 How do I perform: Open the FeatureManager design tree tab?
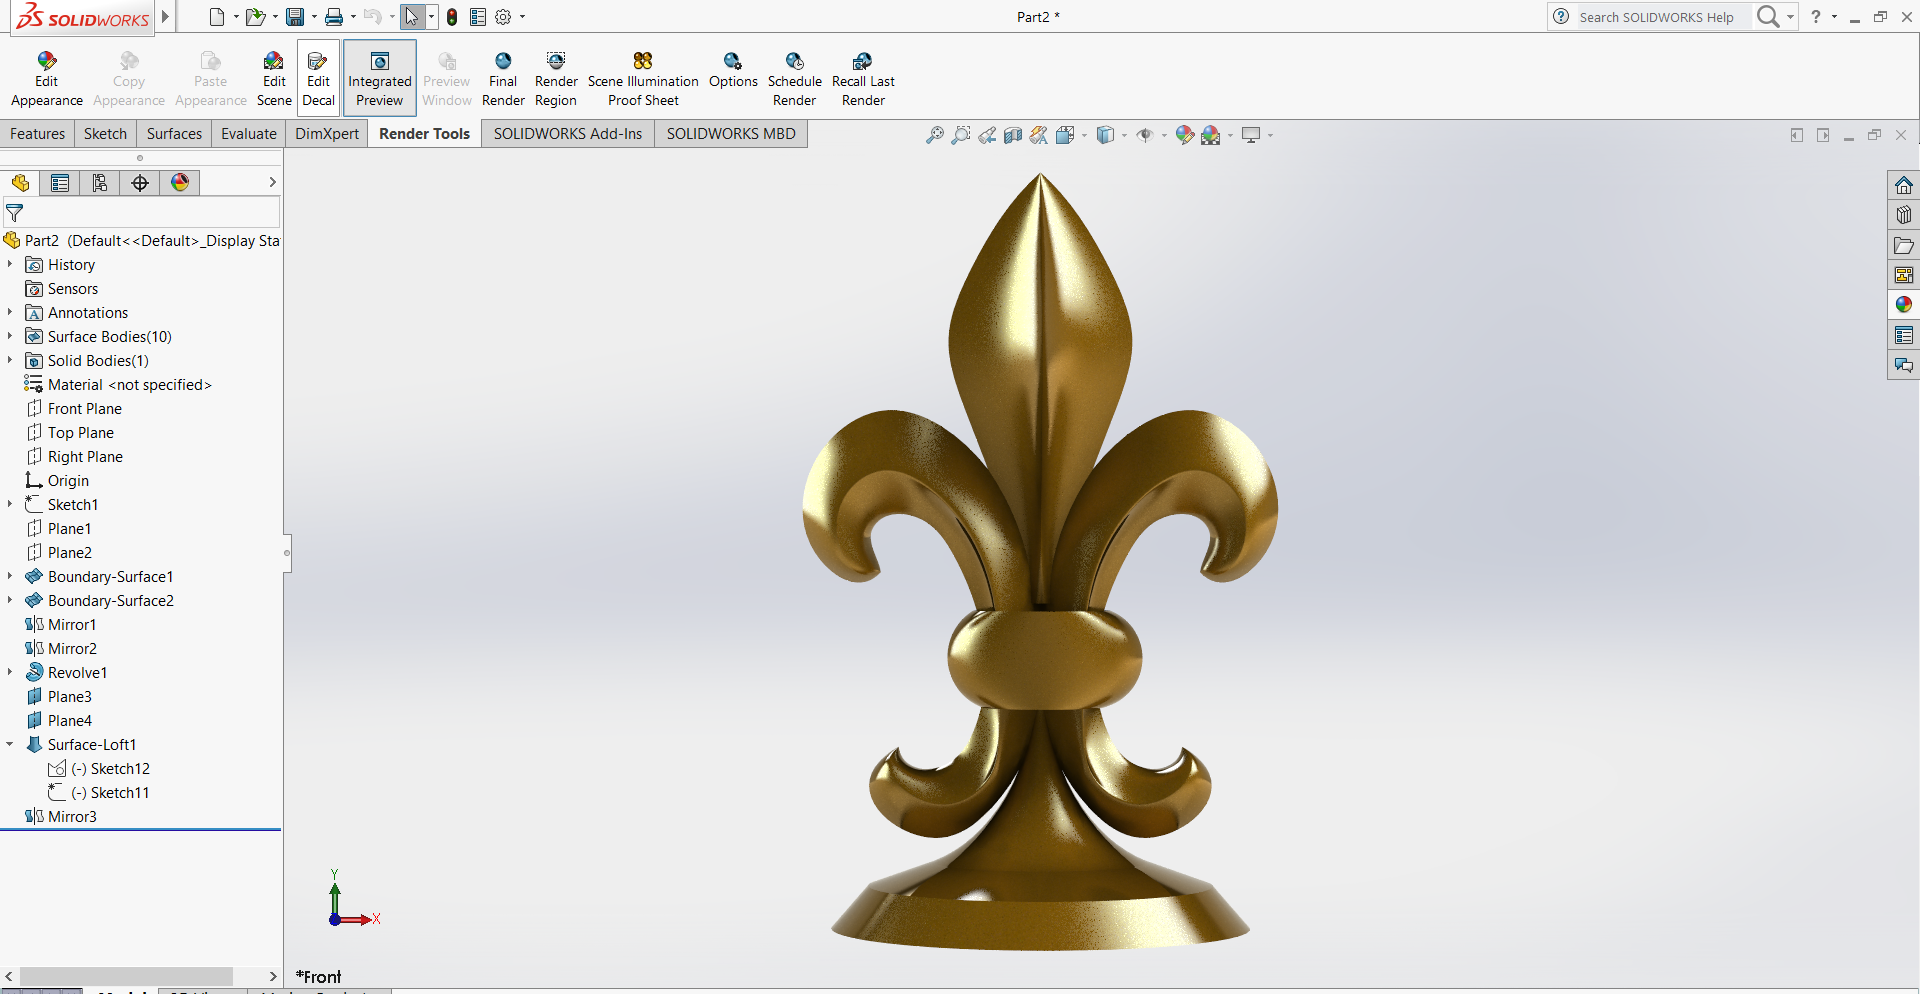coord(20,183)
